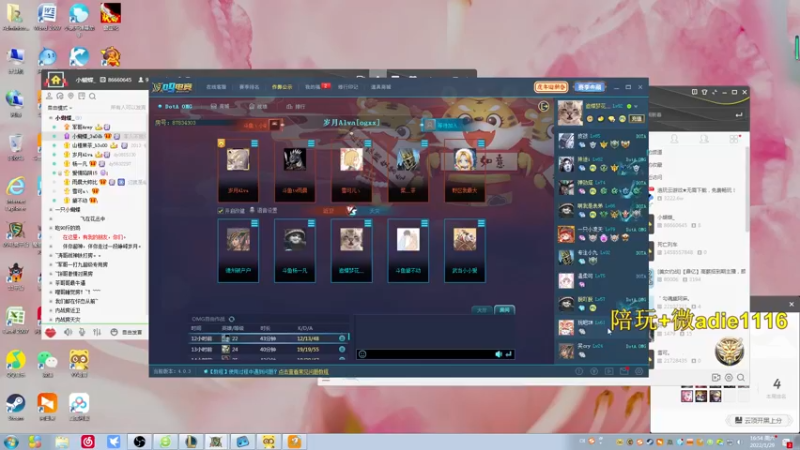
Task: Open the Windows Start button
Action: [x=11, y=441]
